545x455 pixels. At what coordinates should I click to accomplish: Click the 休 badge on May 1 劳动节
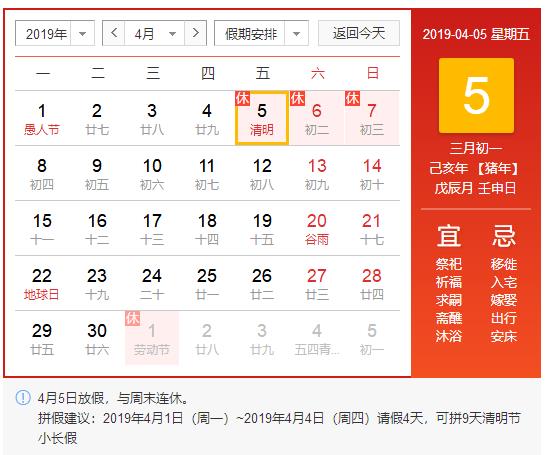[x=132, y=318]
